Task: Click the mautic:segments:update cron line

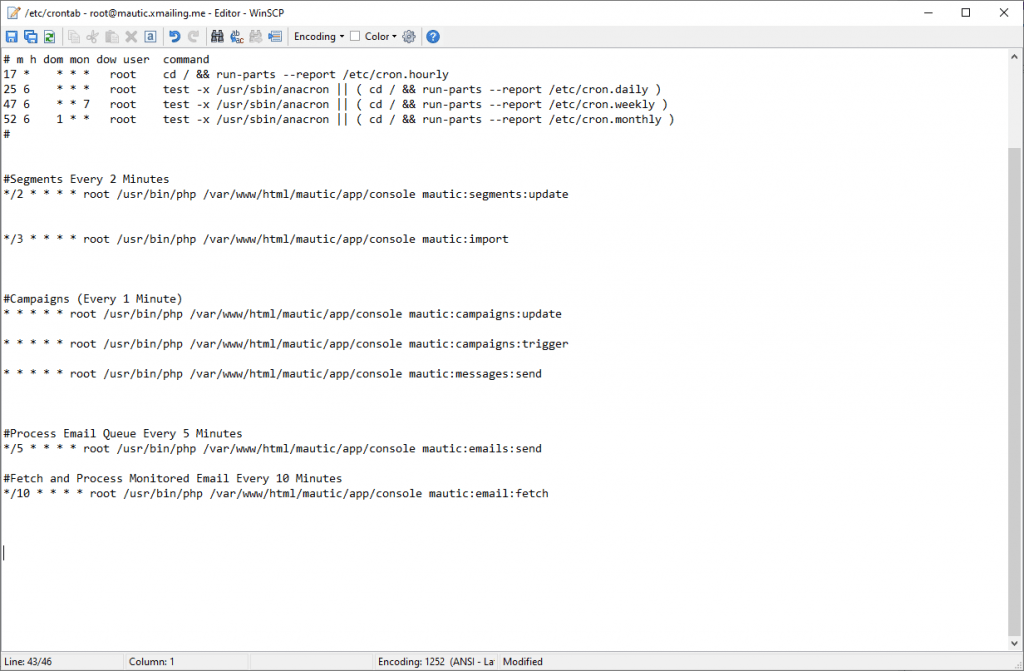Action: (286, 194)
